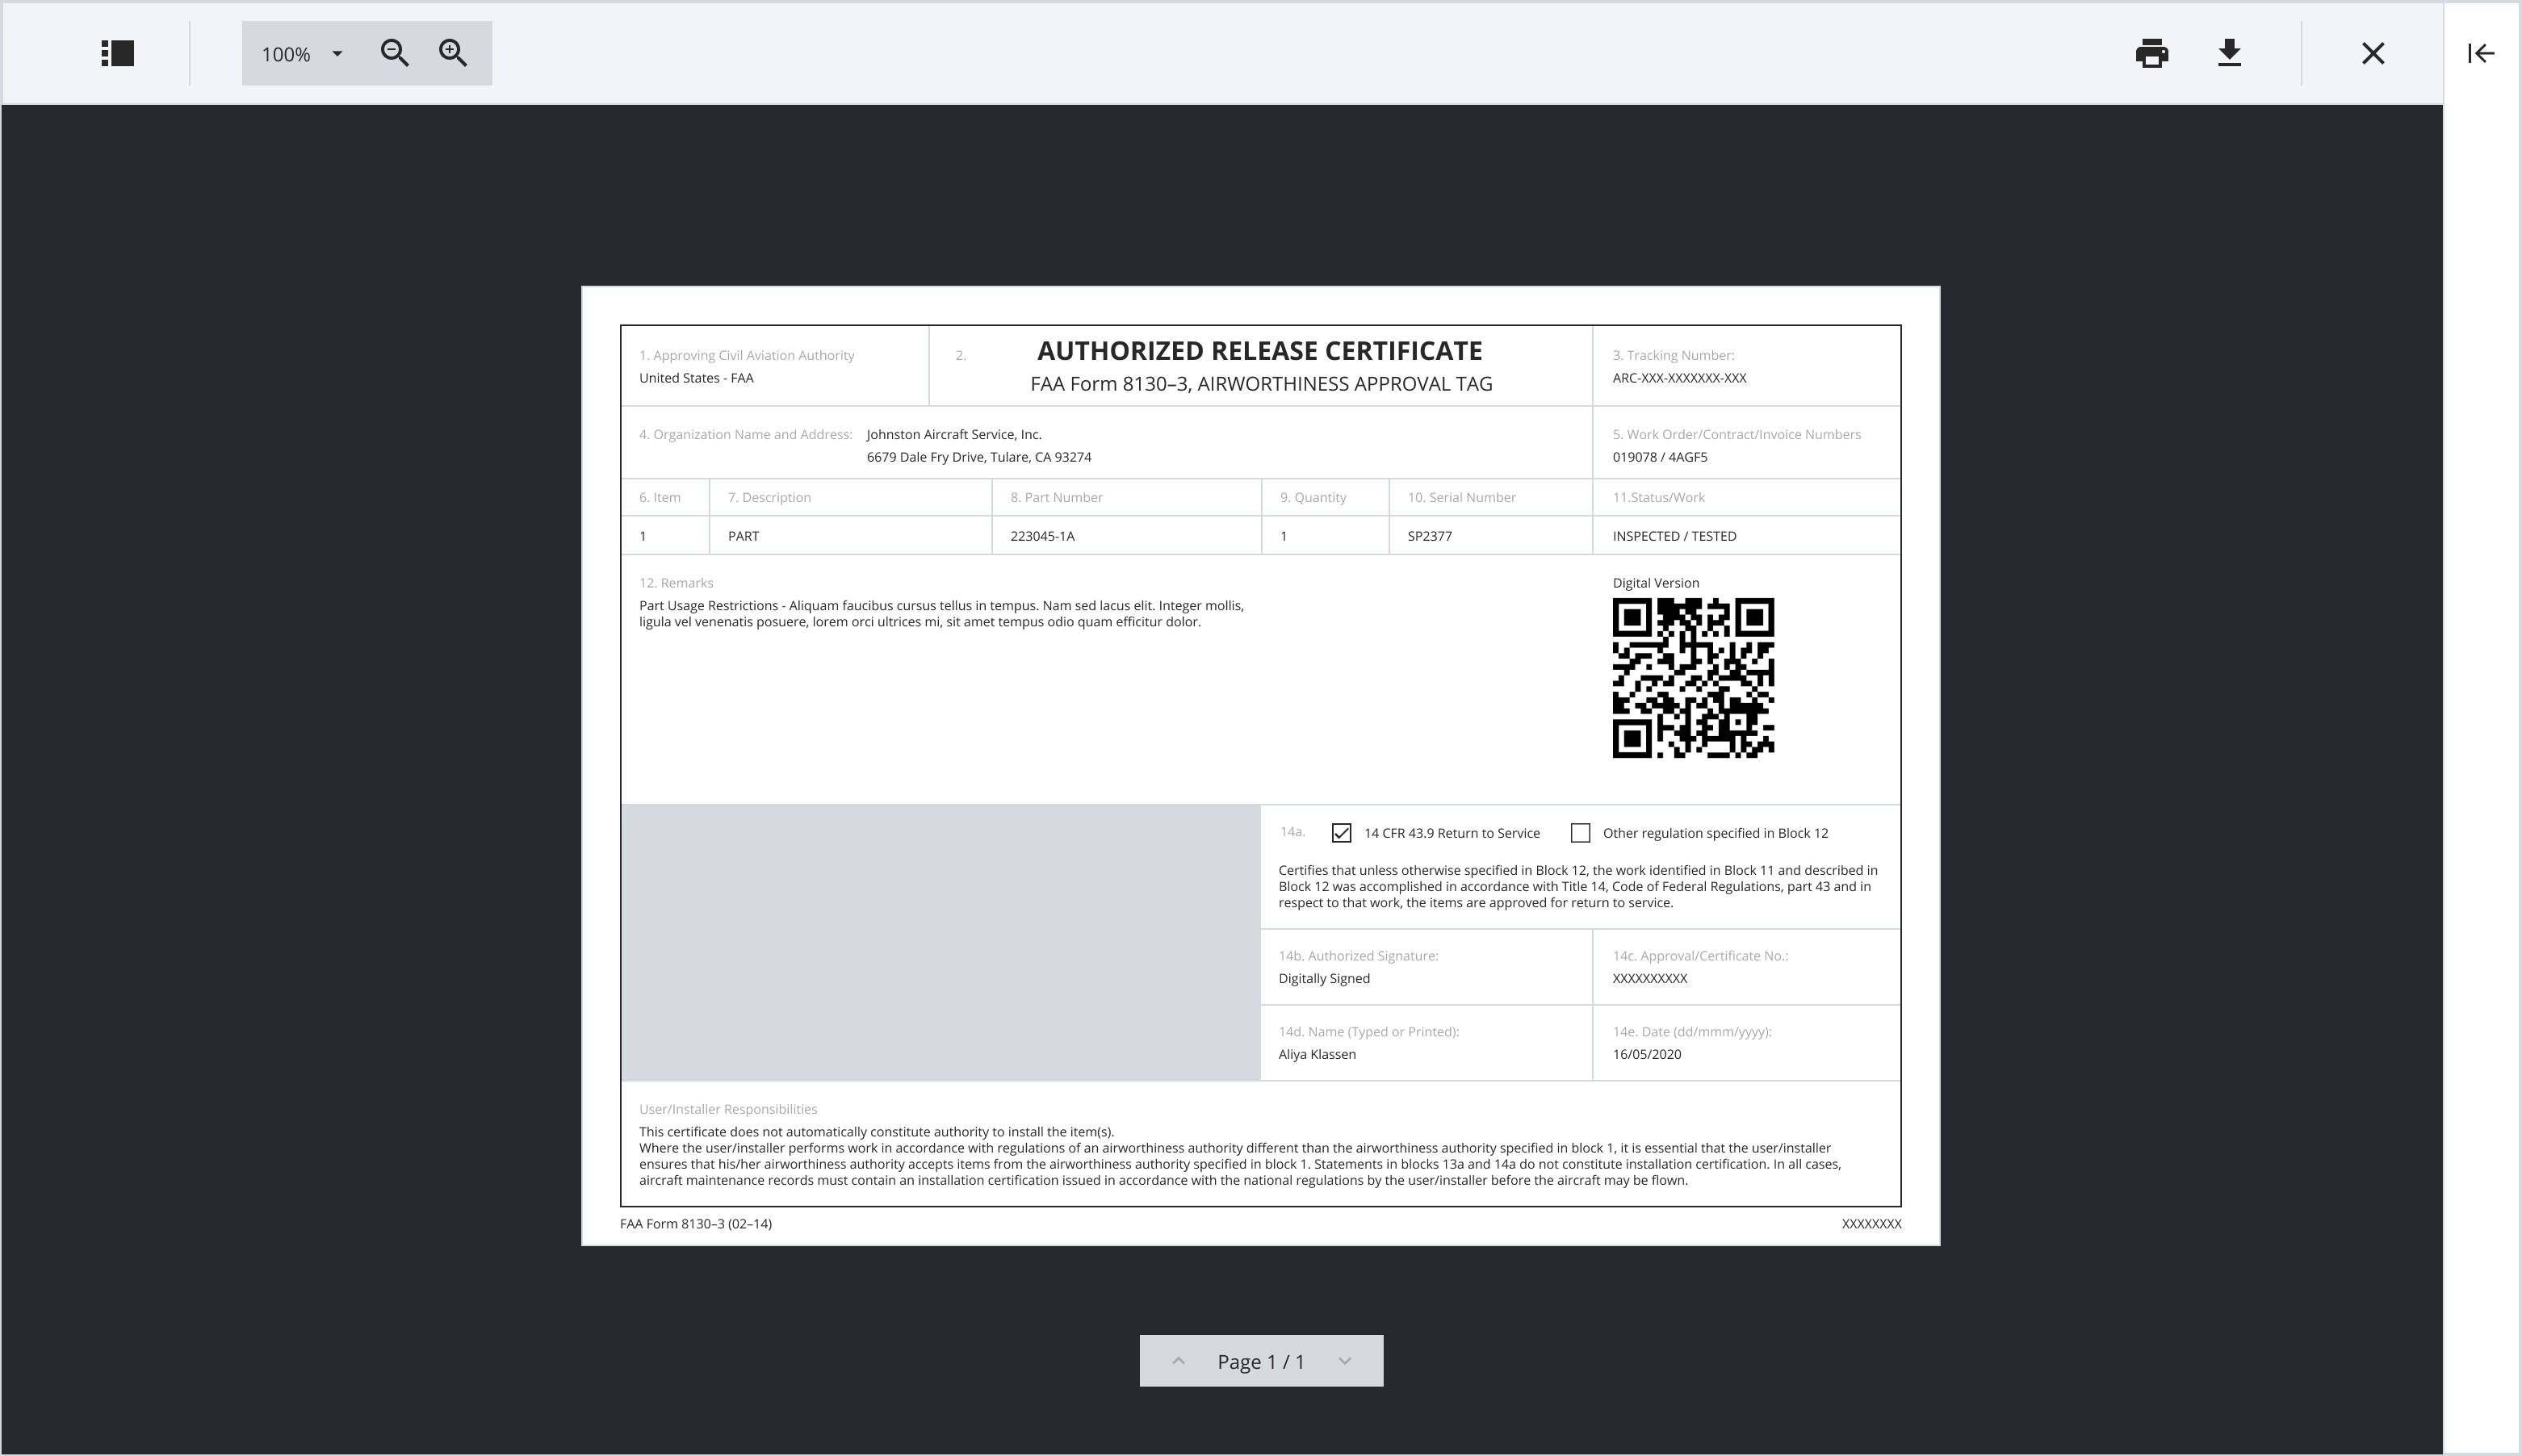Print the certificate document
Viewport: 2522px width, 1456px height.
pos(2152,53)
